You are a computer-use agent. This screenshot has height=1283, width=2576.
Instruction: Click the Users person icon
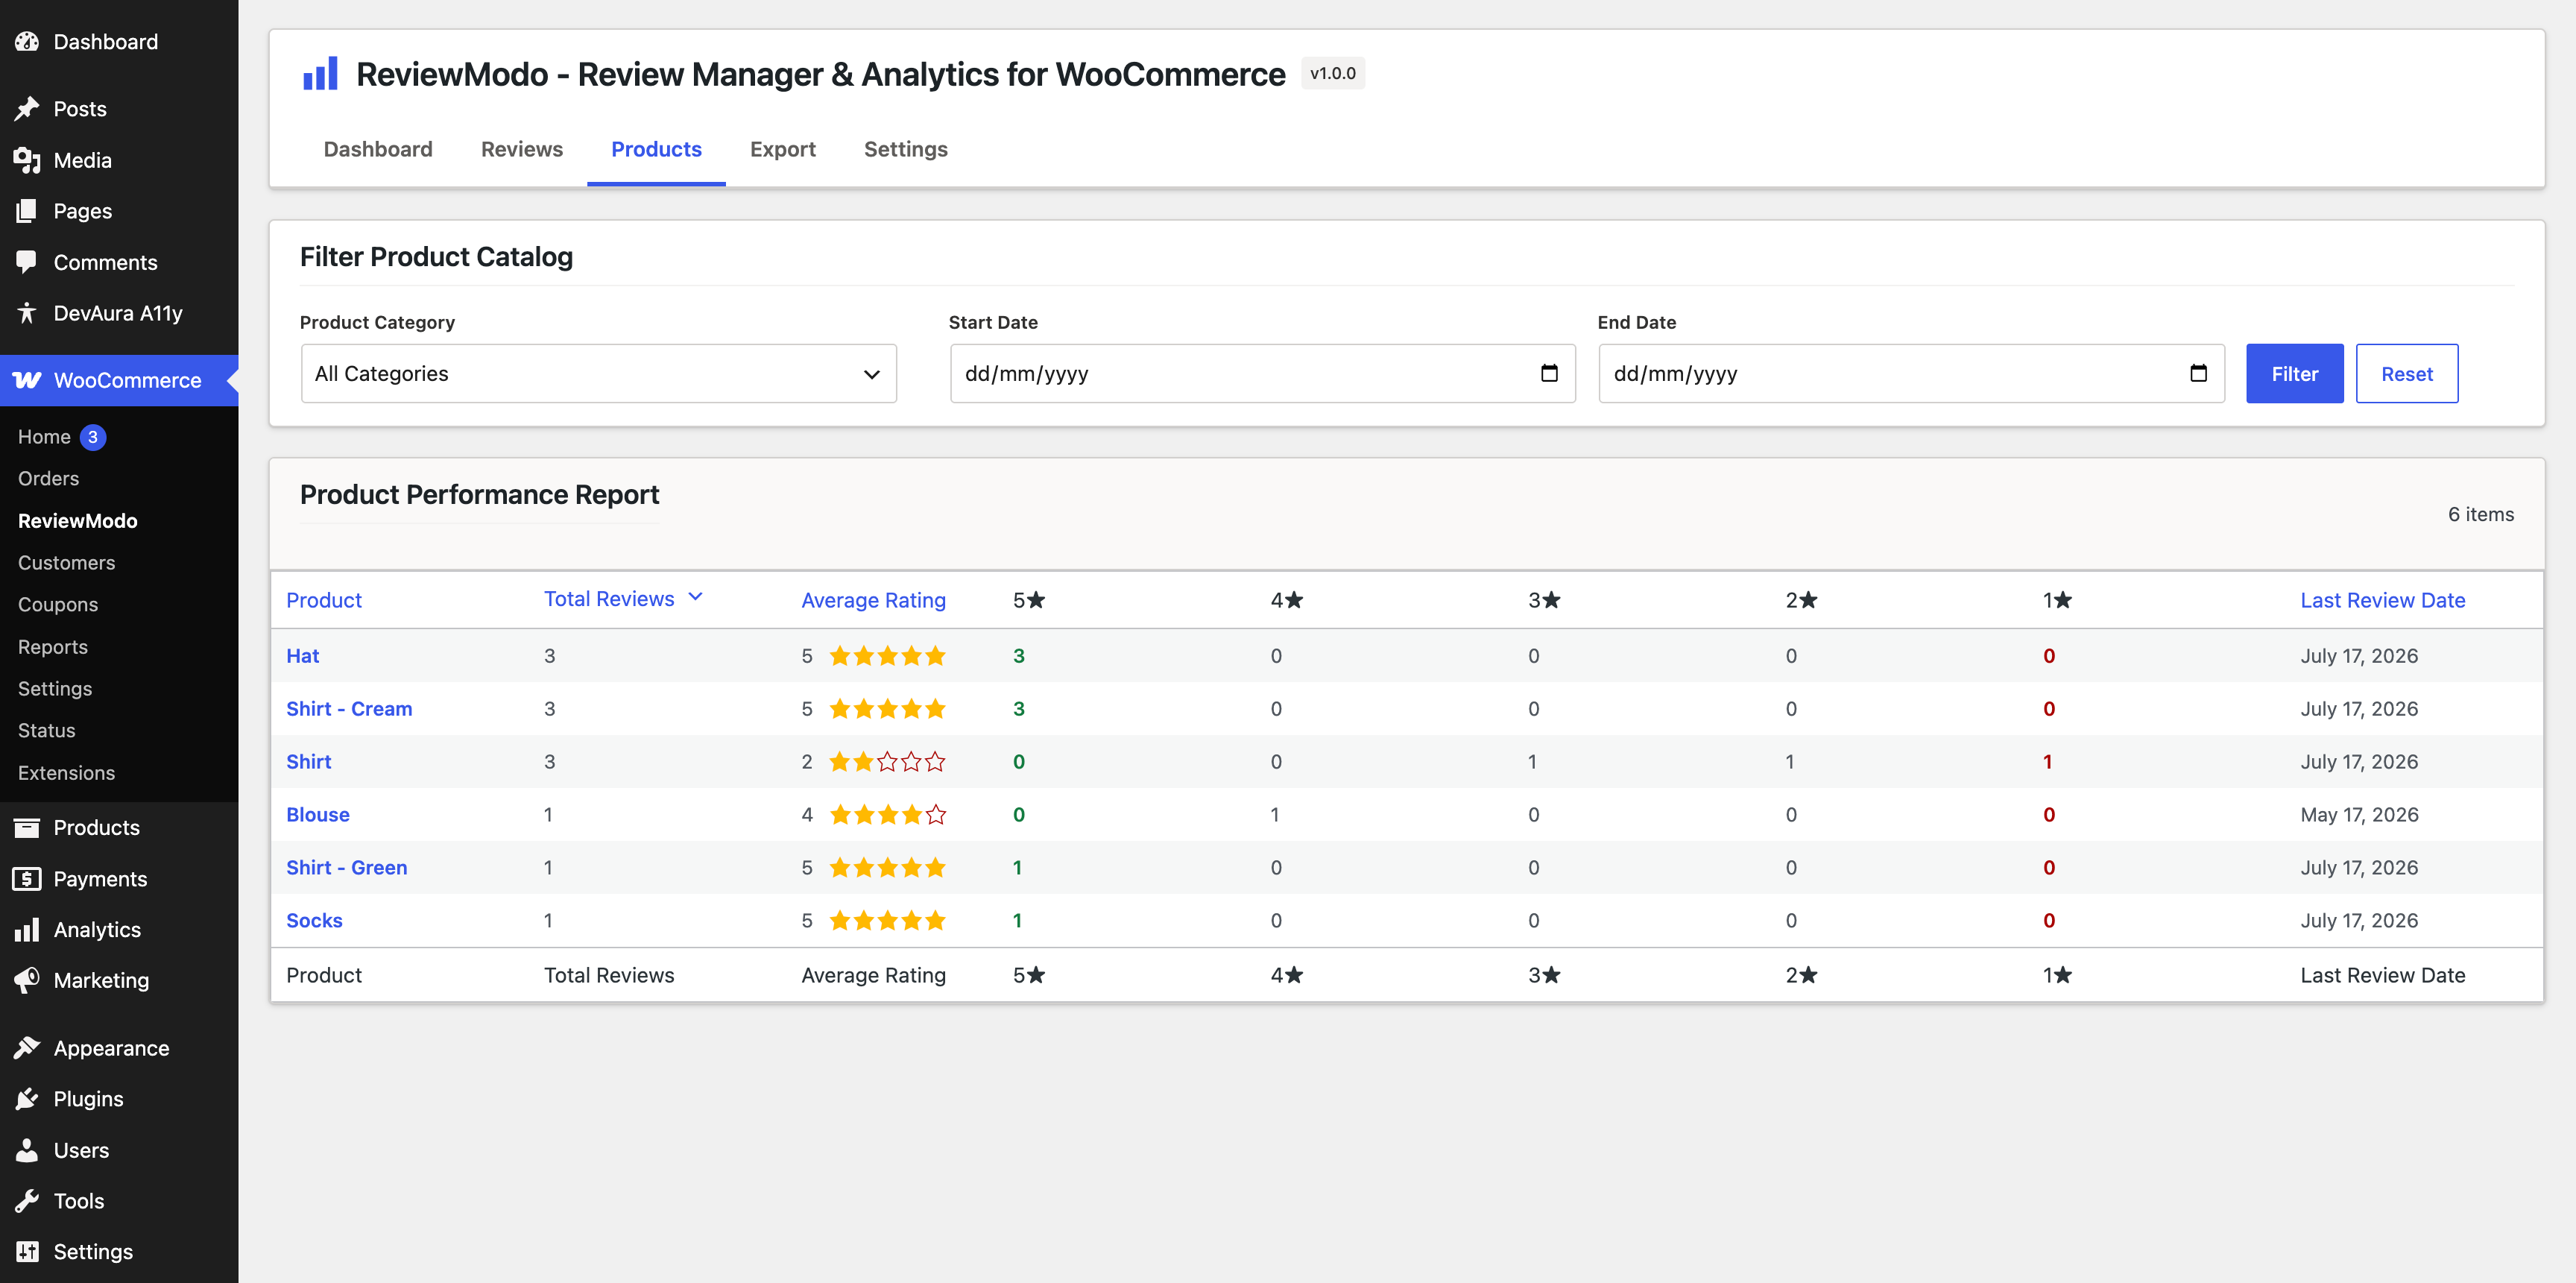coord(27,1150)
